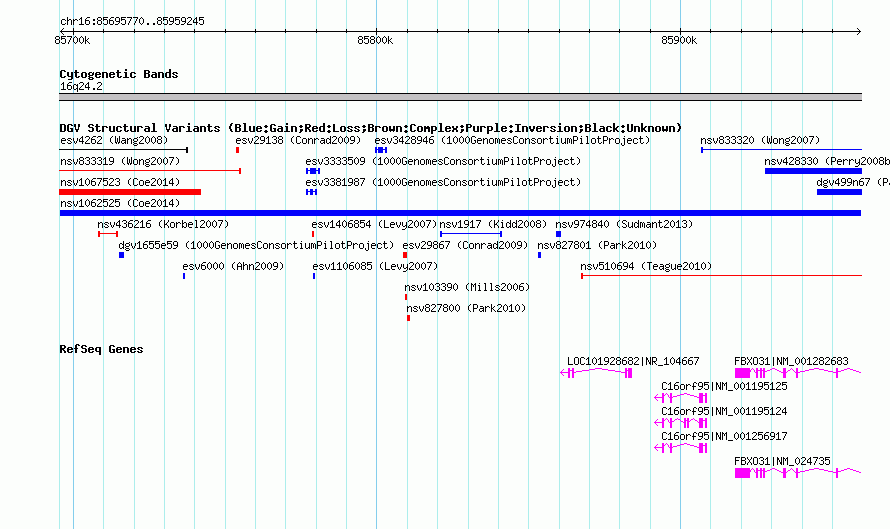The height and width of the screenshot is (529, 890).
Task: Click the blue esv3428946 gain marker
Action: pos(381,150)
